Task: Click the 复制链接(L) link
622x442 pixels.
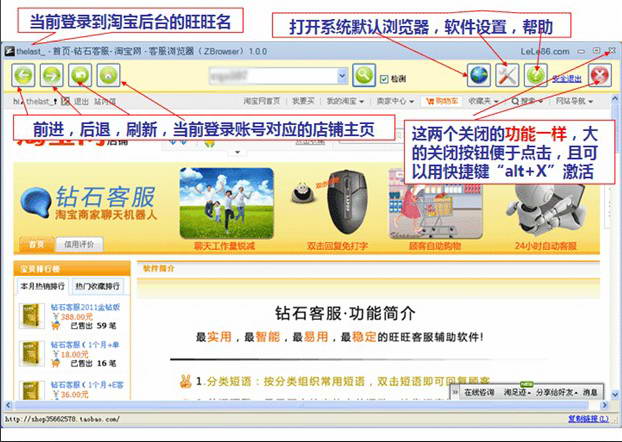Action: (588, 419)
